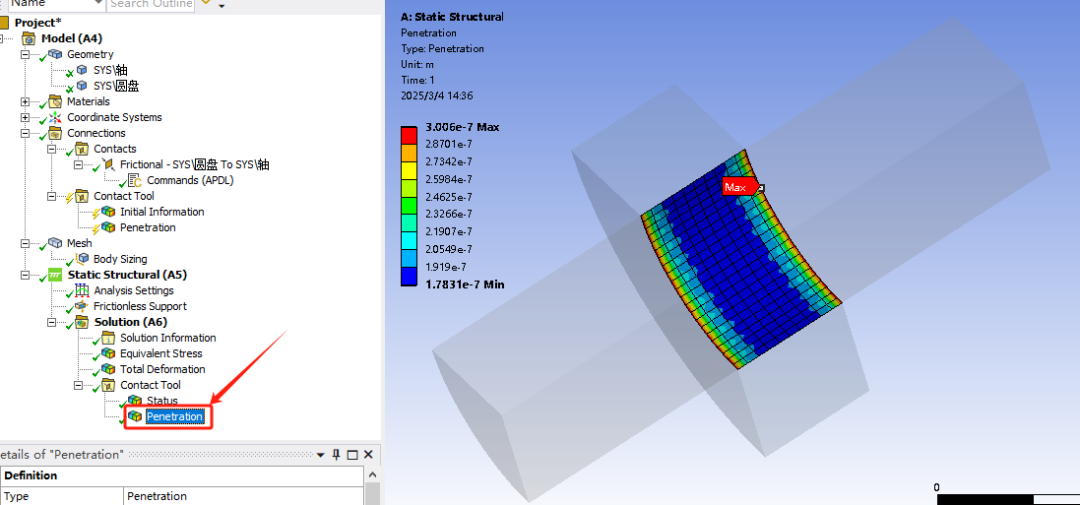Collapse the Mesh branch
This screenshot has height=505, width=1080.
25,243
